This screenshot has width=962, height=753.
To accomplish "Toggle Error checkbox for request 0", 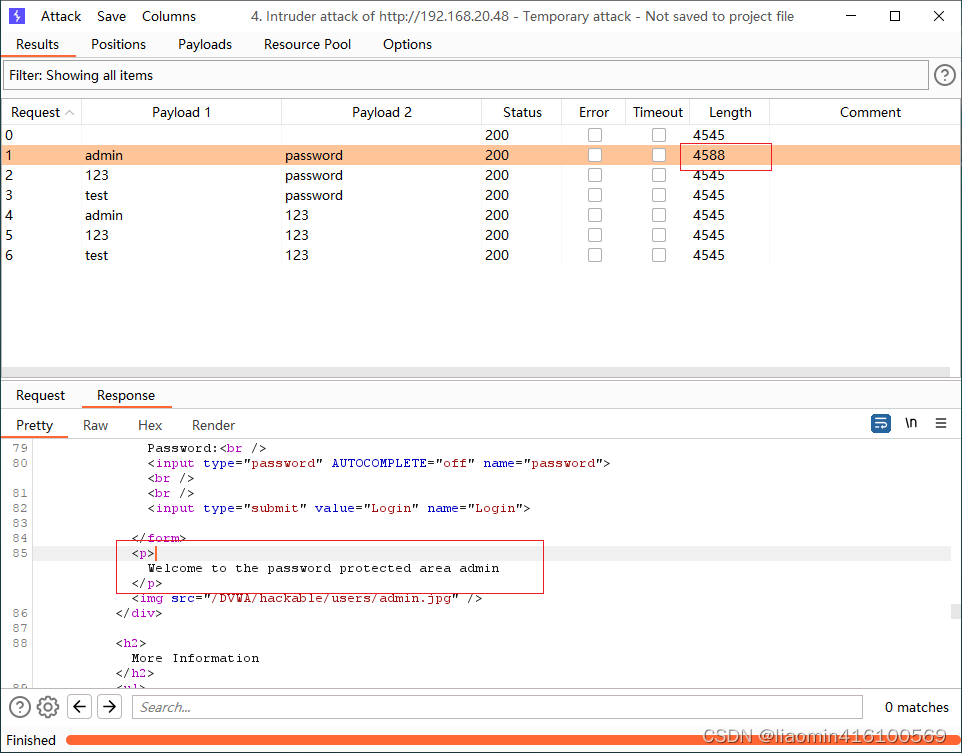I will [x=595, y=135].
